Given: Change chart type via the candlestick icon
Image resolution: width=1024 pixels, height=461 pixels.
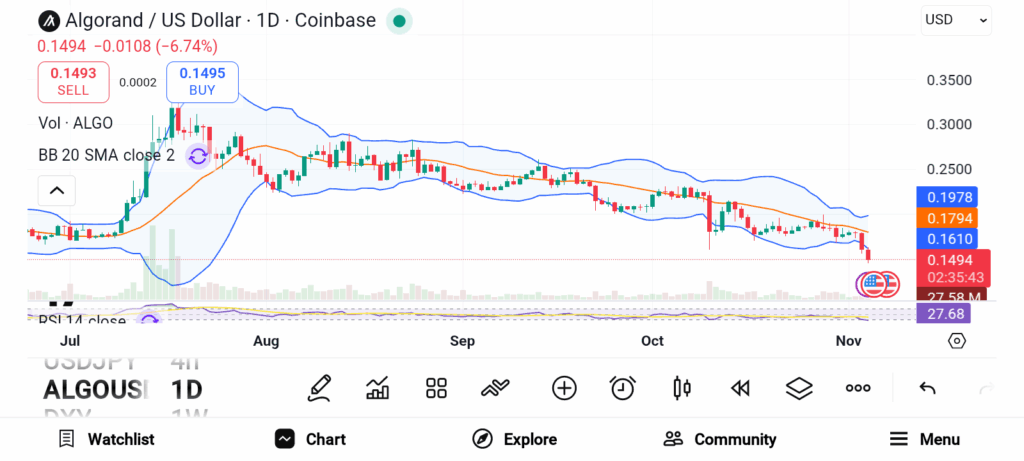Looking at the screenshot, I should coord(683,388).
